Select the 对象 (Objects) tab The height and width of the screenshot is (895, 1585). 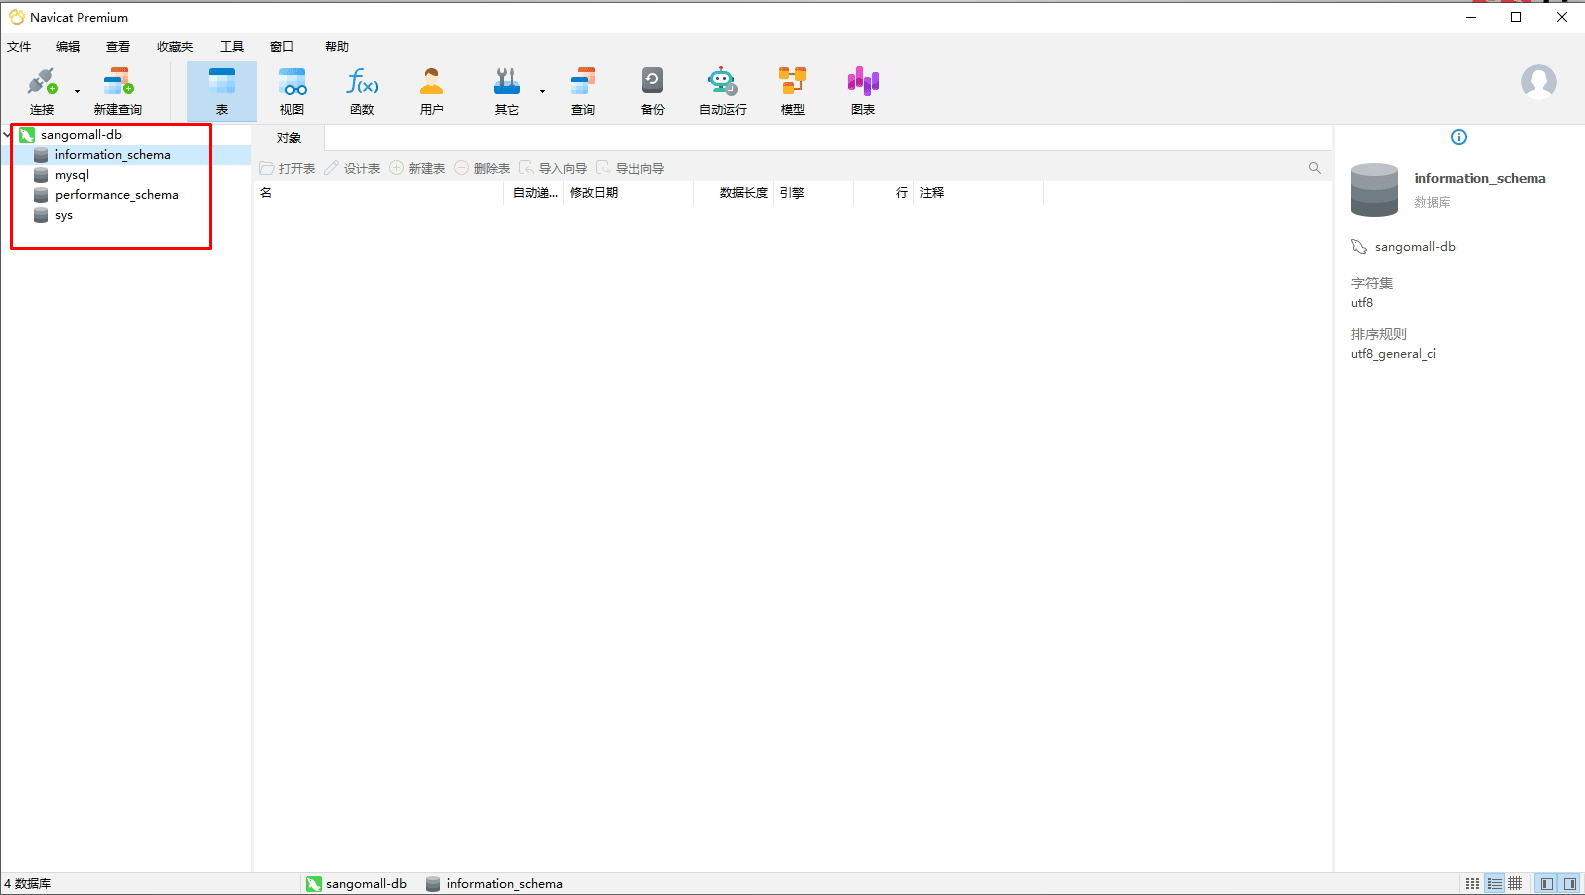pyautogui.click(x=289, y=138)
